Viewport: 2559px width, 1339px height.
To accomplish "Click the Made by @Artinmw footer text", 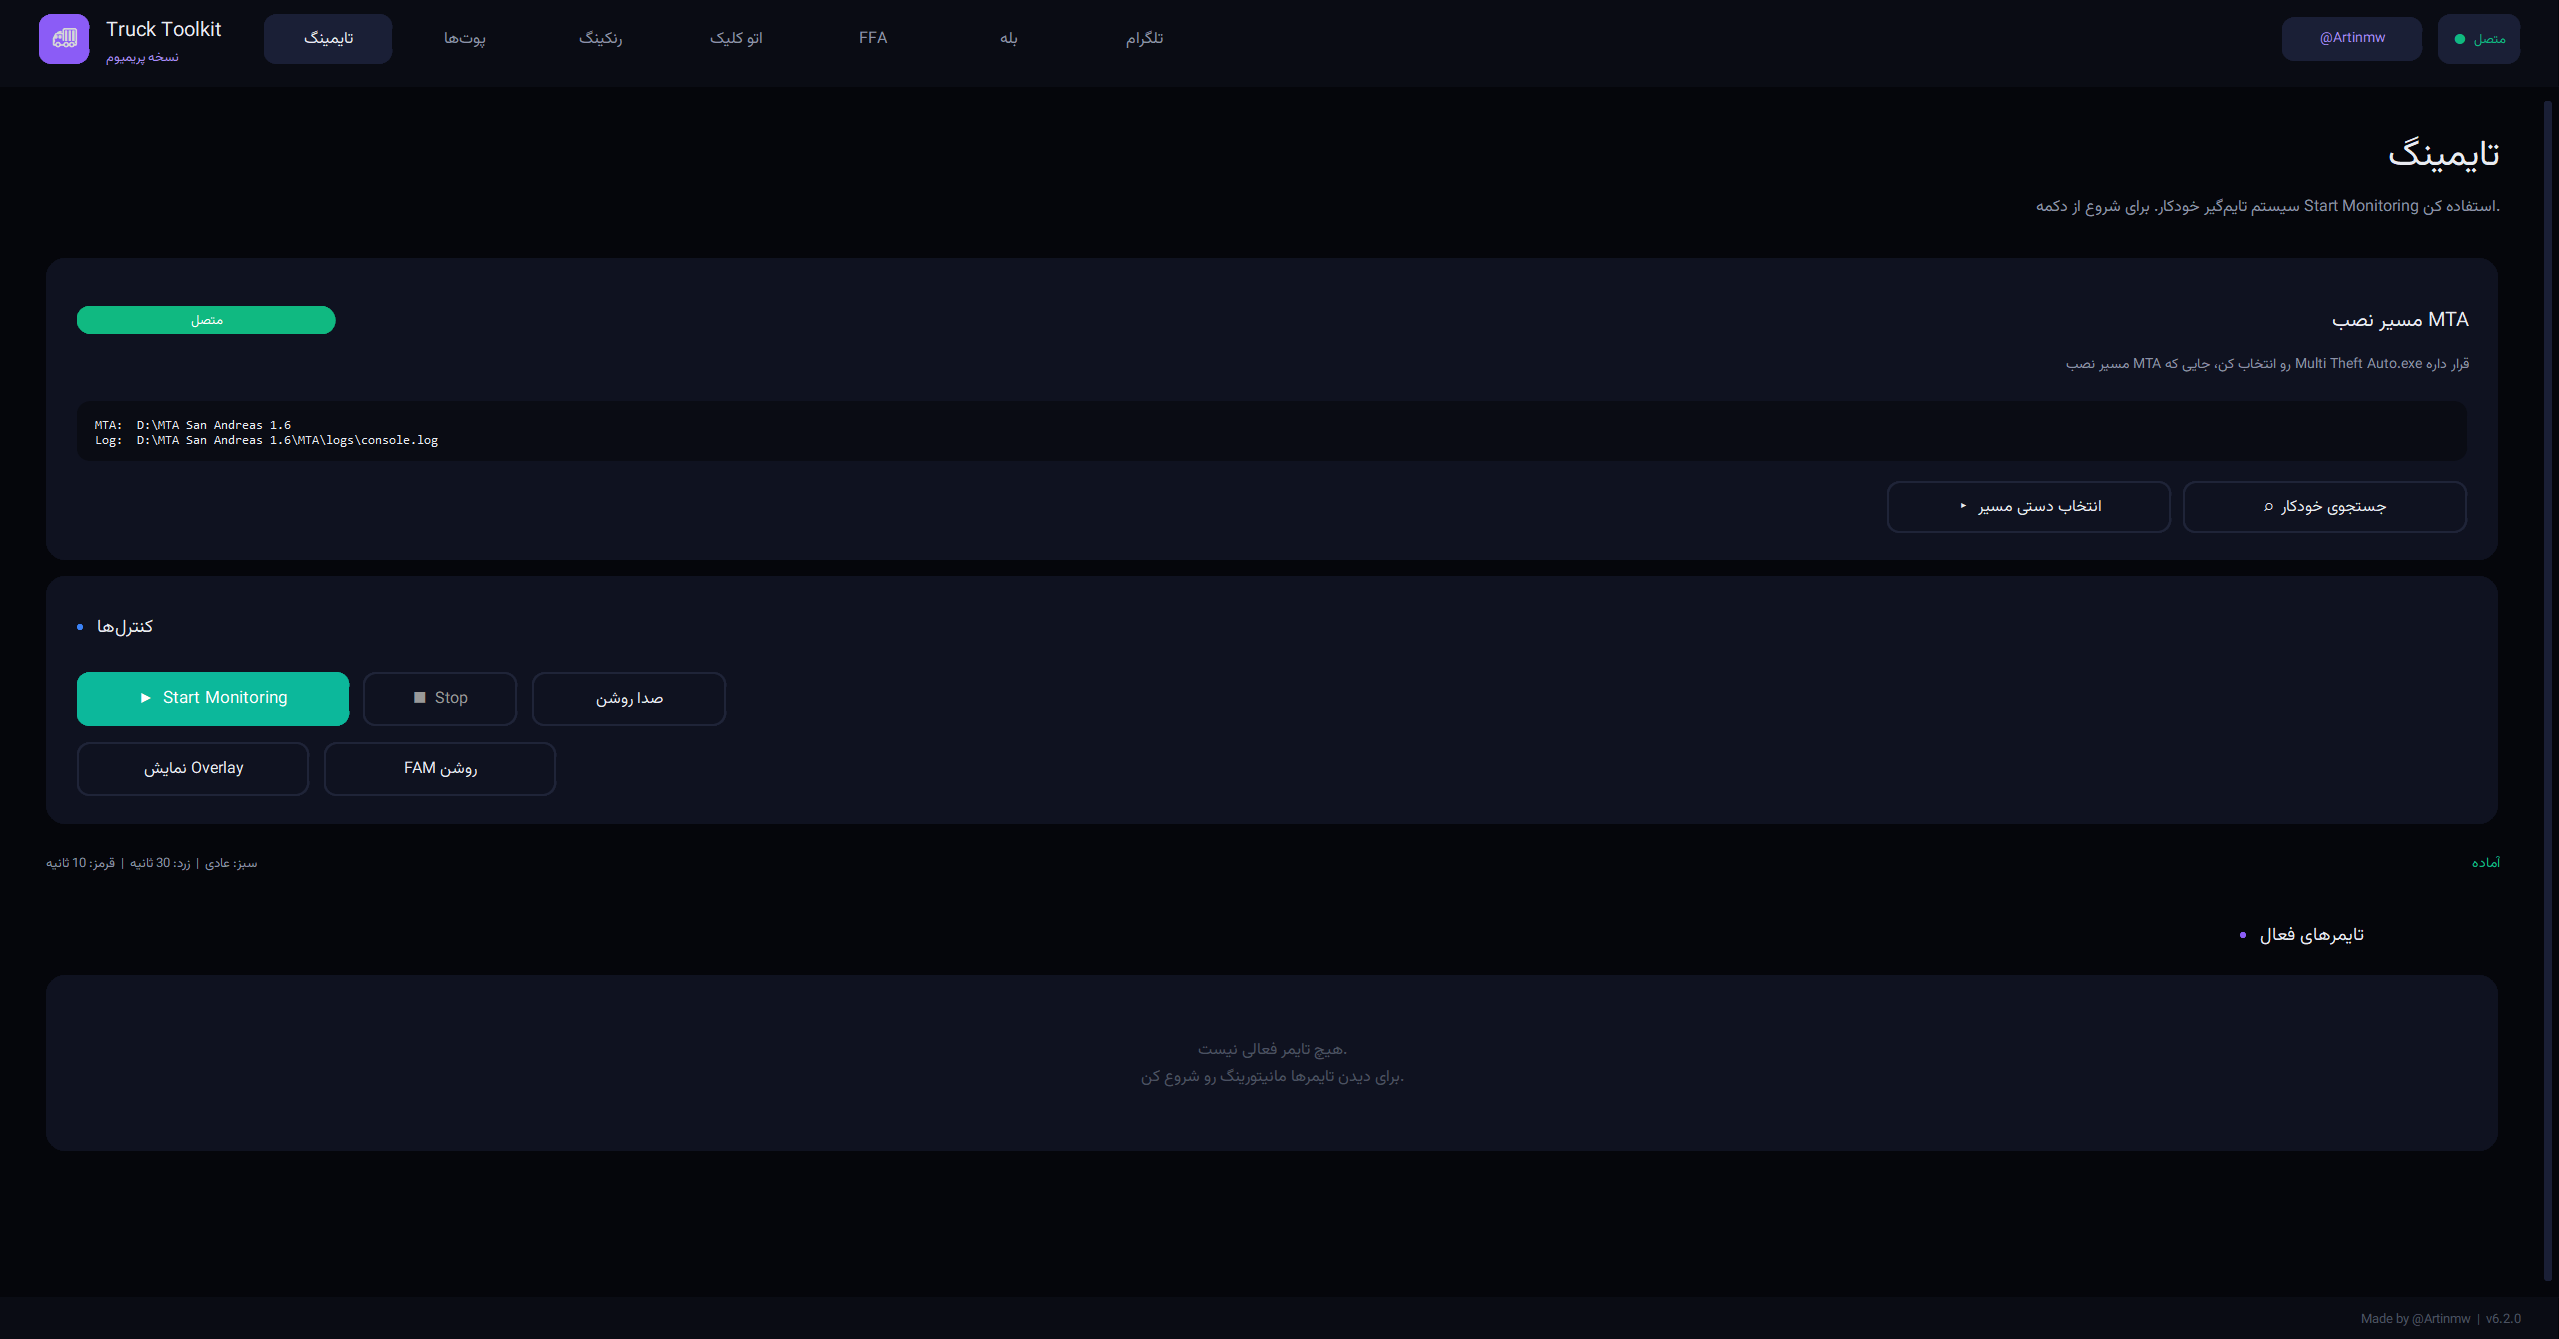I will (x=2415, y=1319).
